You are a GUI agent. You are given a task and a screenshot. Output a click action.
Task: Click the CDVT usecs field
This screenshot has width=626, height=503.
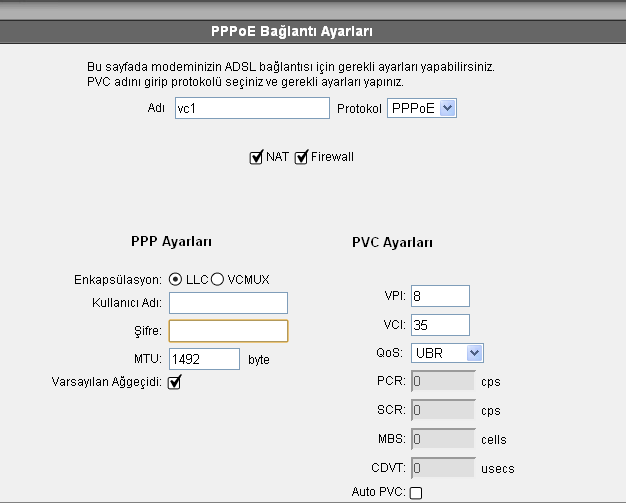(x=442, y=467)
